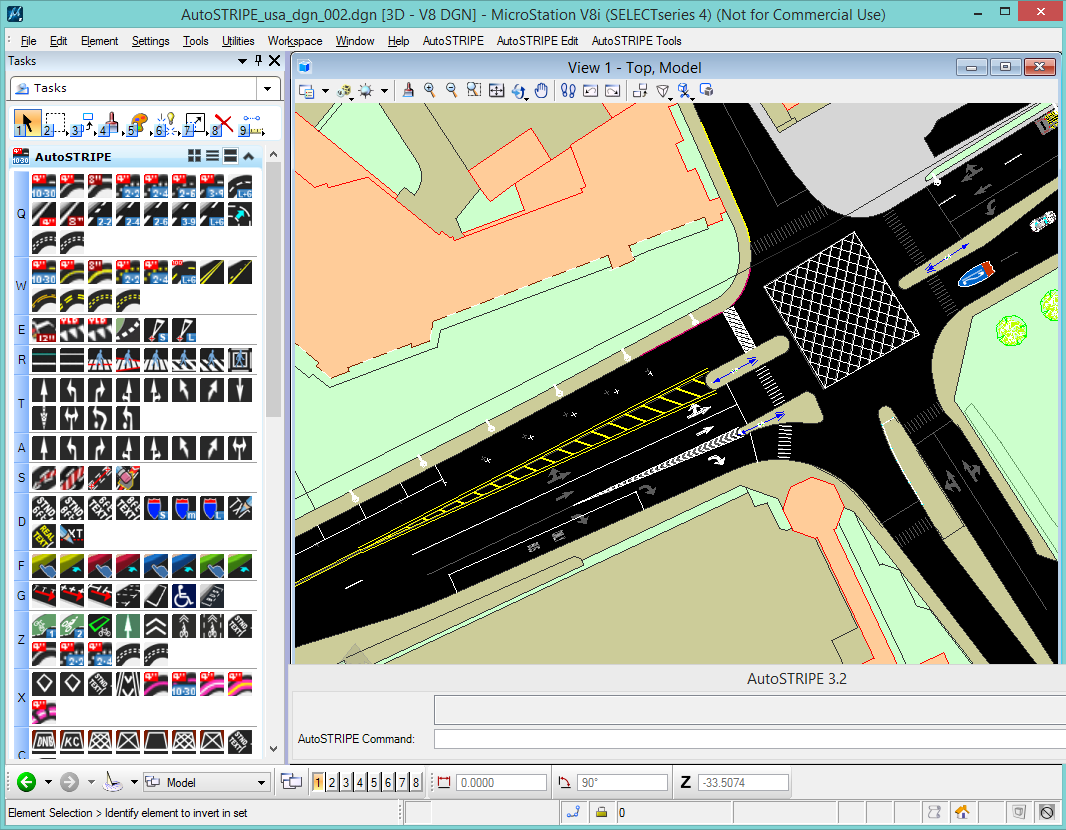Switch AutoSTRIPE panel to list layout
This screenshot has height=830, width=1066.
point(212,156)
